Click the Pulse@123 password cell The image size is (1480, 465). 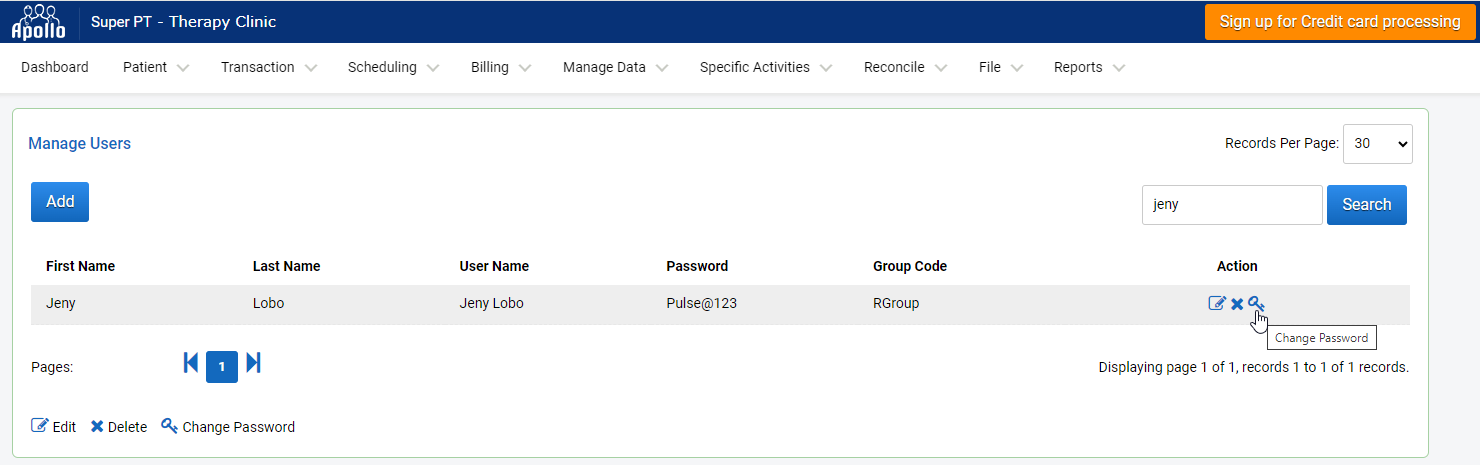[702, 303]
